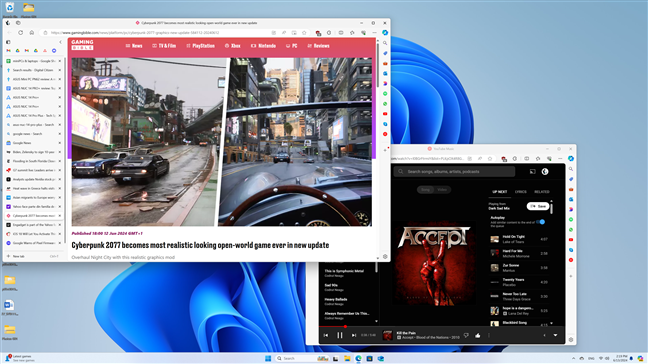Switch to Video mode in YouTube Music
The image size is (648, 364).
[x=442, y=190]
